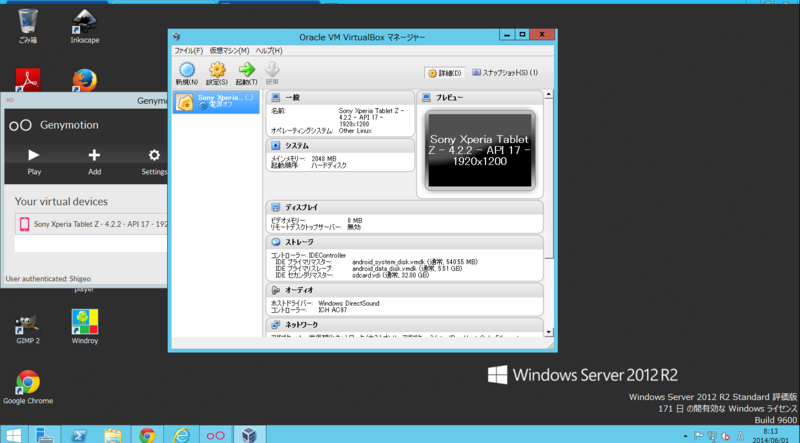The image size is (800, 443).
Task: Click the VM preview thumbnail
Action: coord(480,150)
